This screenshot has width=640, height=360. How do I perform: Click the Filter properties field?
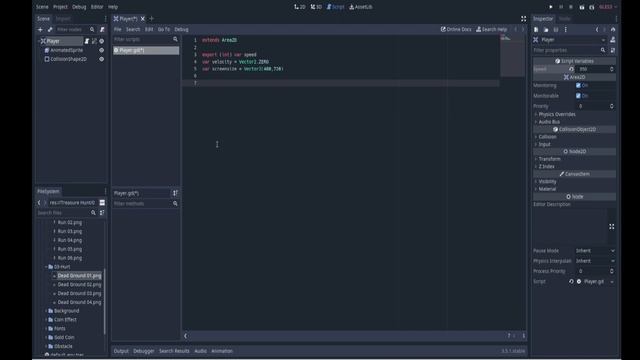pyautogui.click(x=569, y=50)
